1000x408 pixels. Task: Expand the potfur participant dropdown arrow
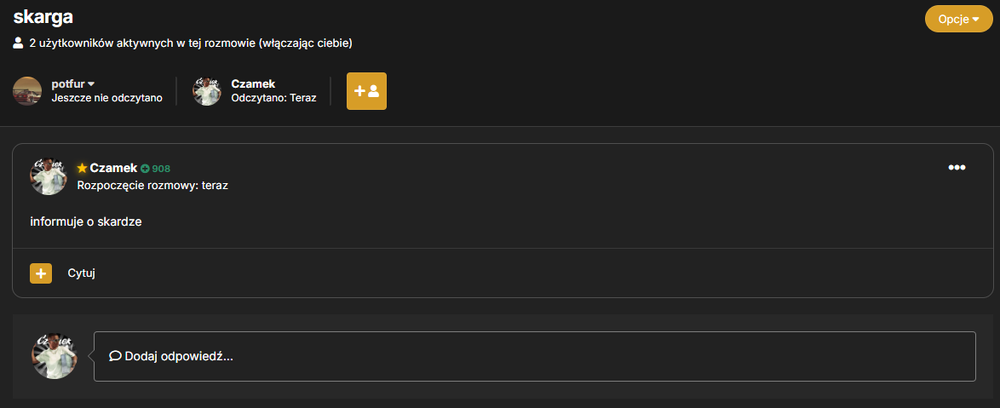91,84
